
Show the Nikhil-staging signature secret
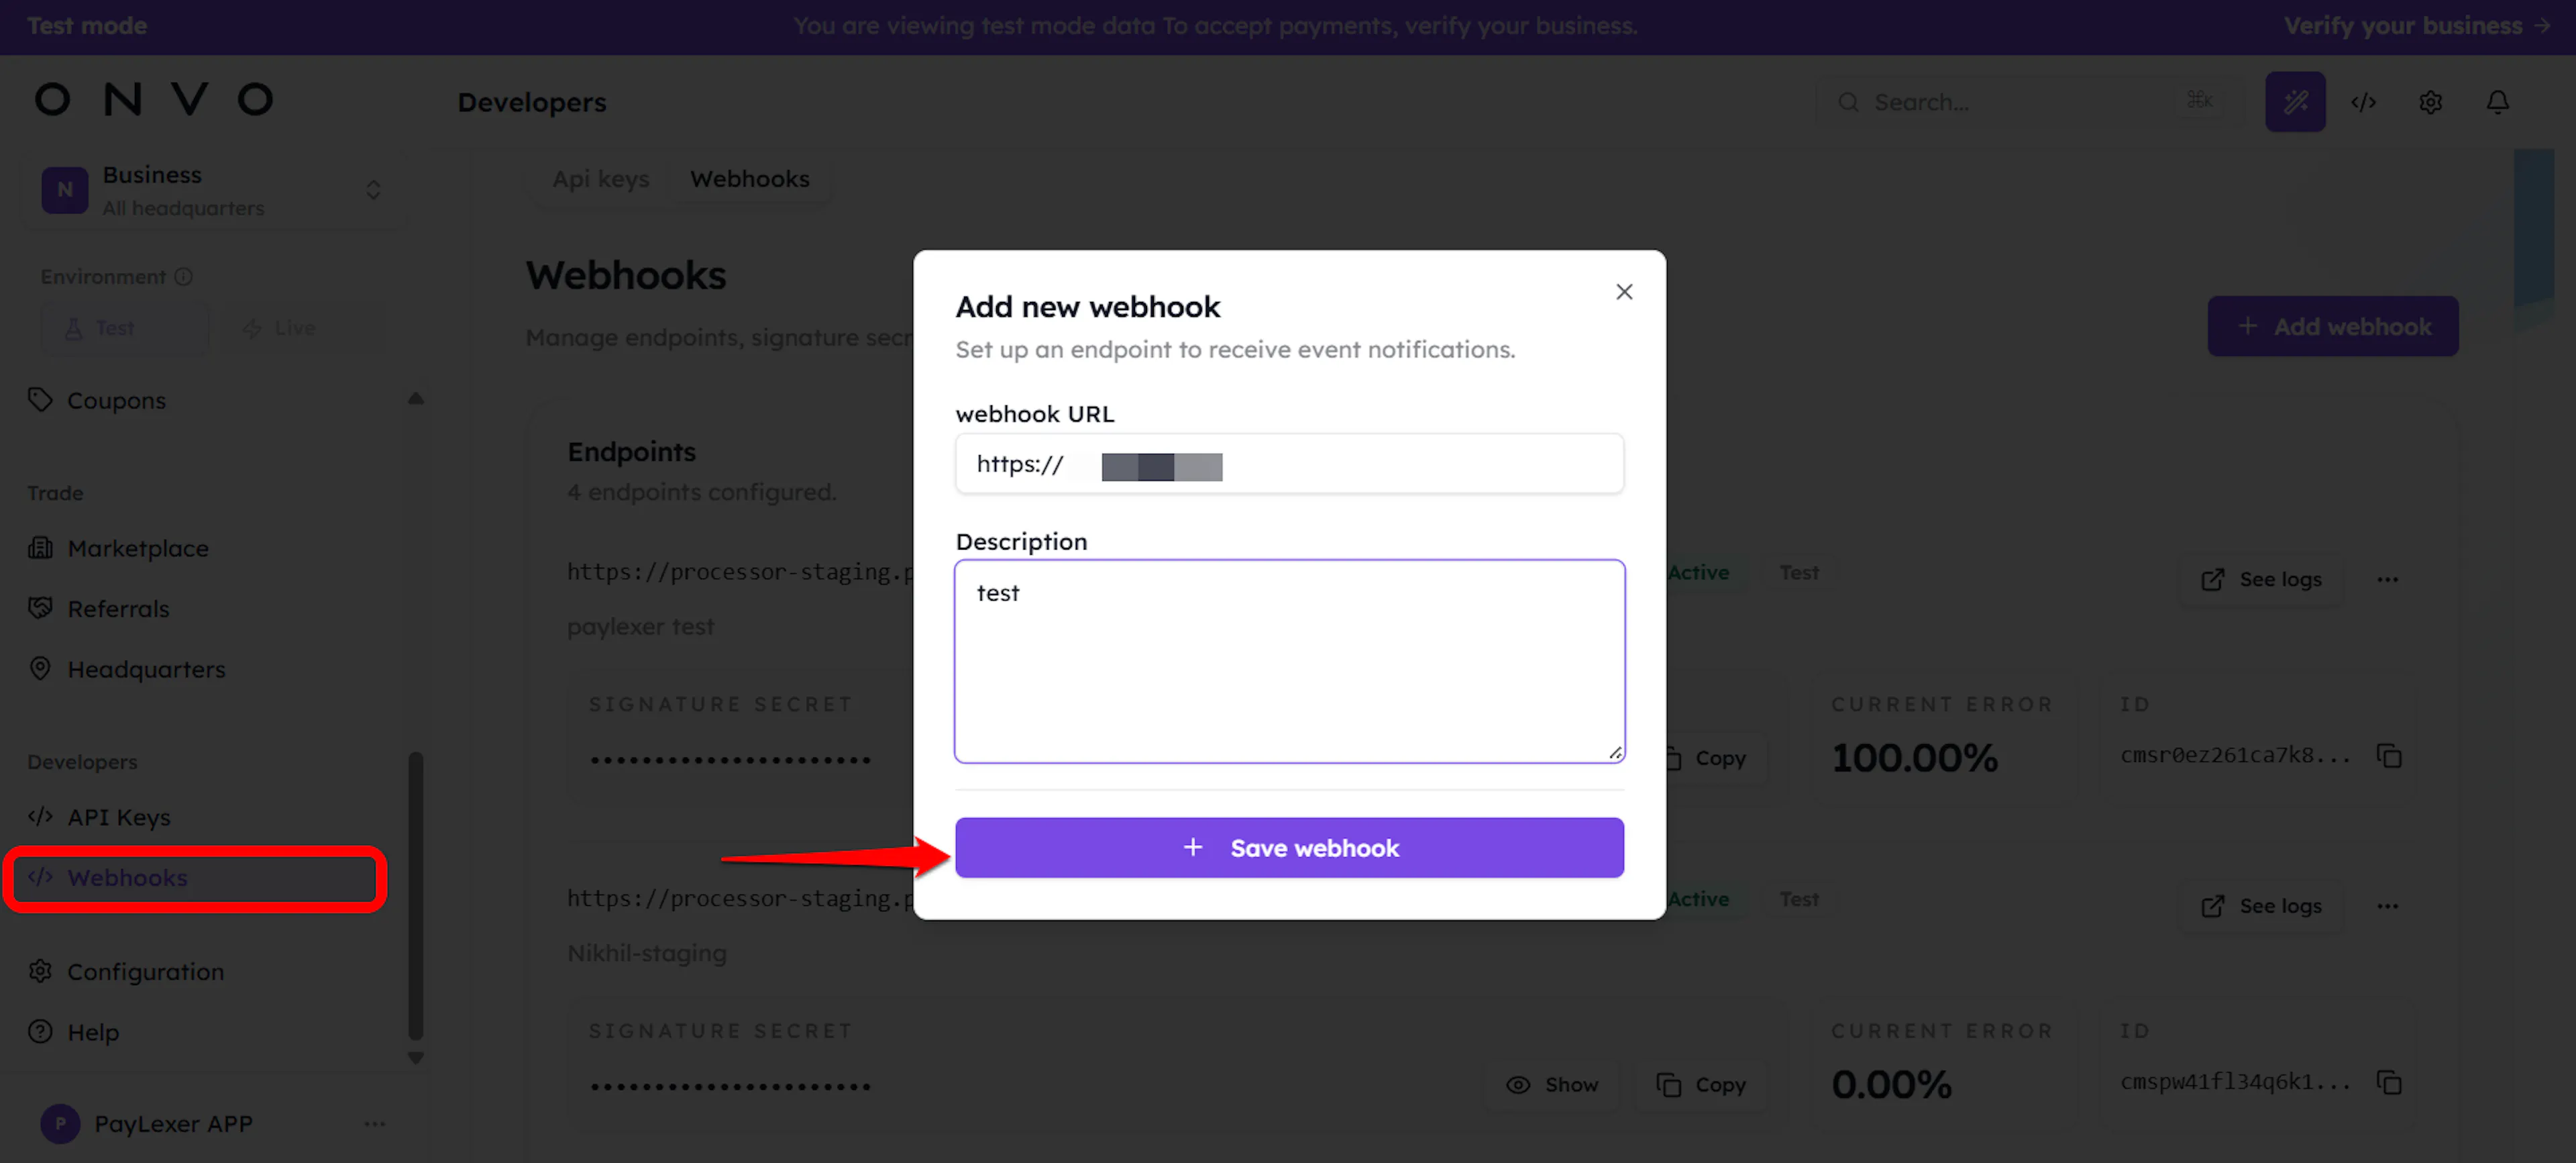1553,1085
